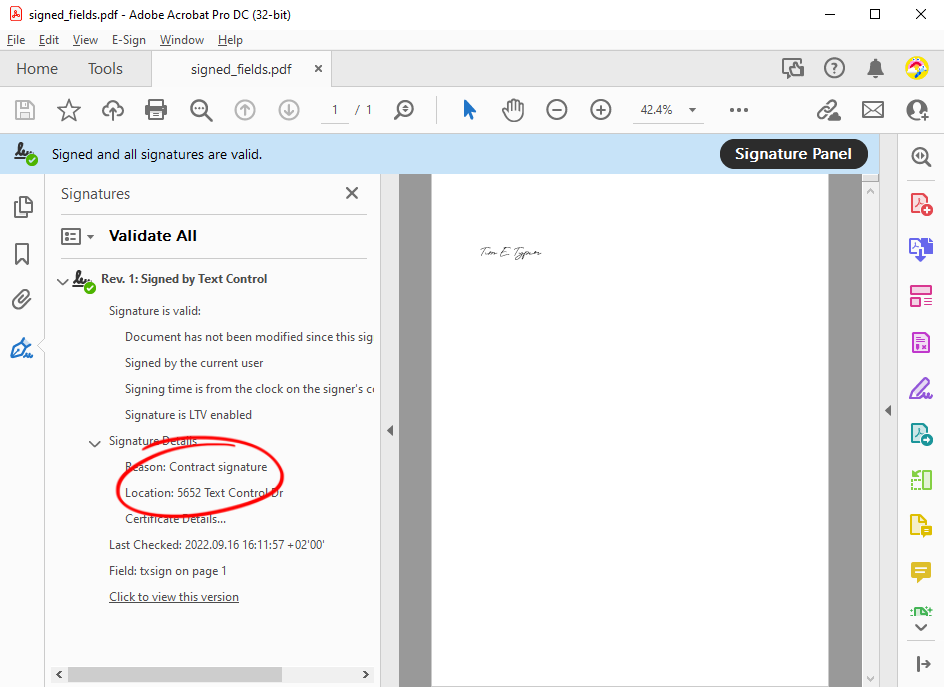Click the handwritten signature field on page
This screenshot has width=944, height=687.
tap(511, 252)
